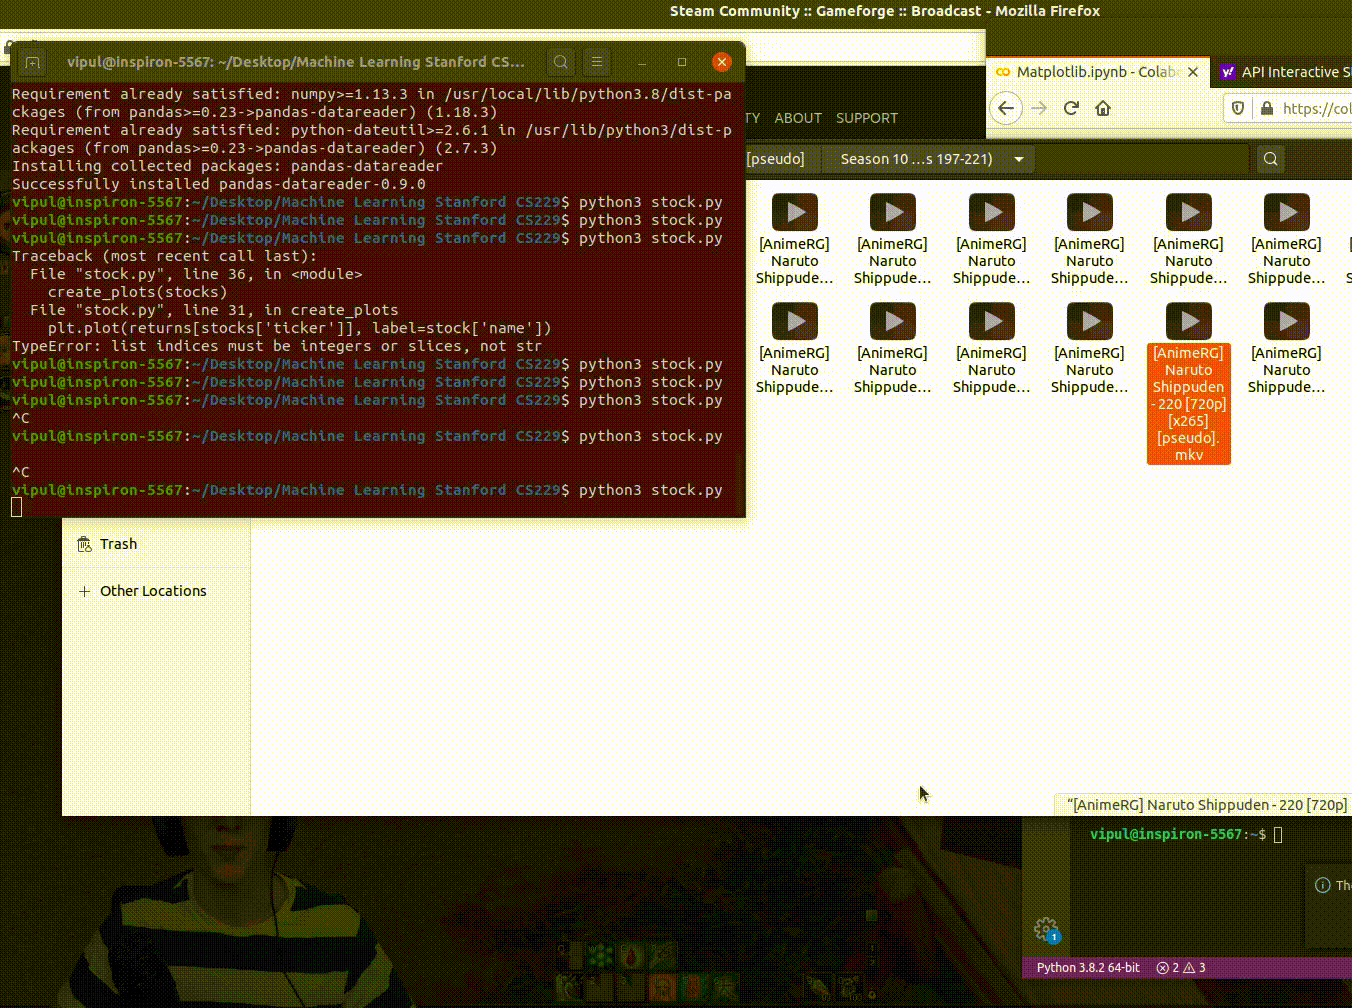Click the Naruto Shippuden - 220 status bar text
The width and height of the screenshot is (1352, 1008).
(x=1207, y=804)
